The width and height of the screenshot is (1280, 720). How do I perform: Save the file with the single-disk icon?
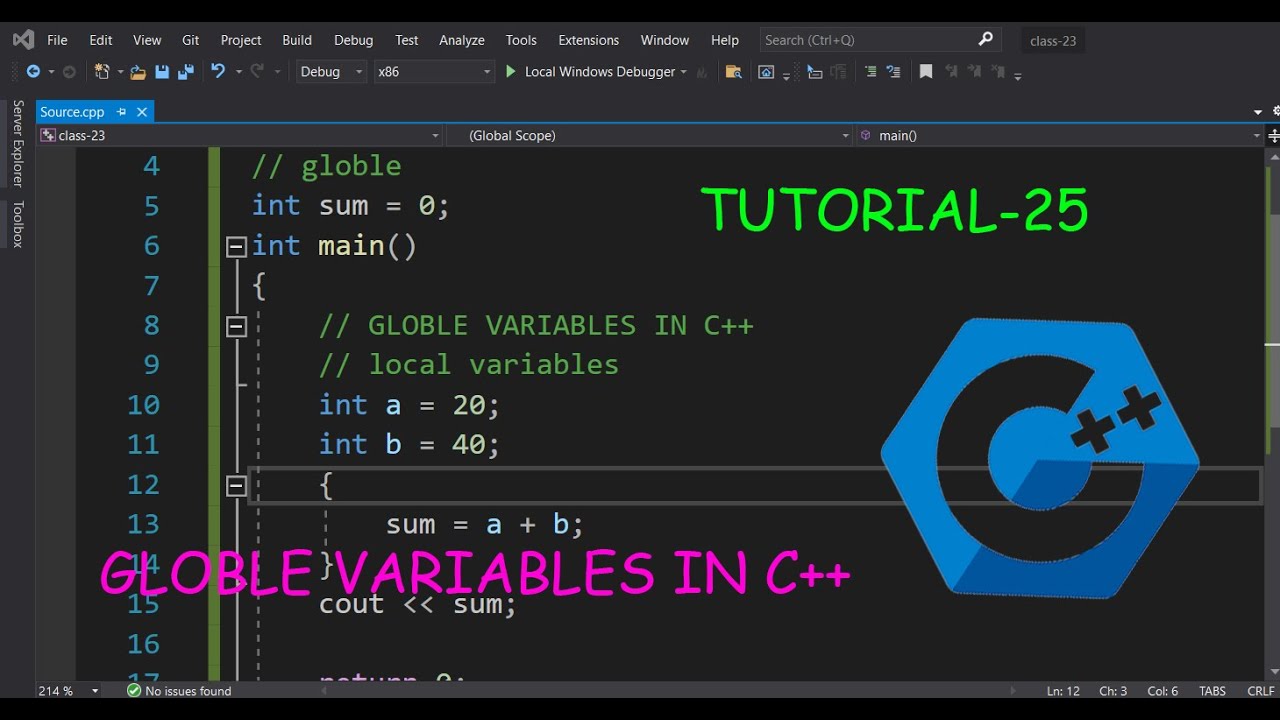[162, 72]
